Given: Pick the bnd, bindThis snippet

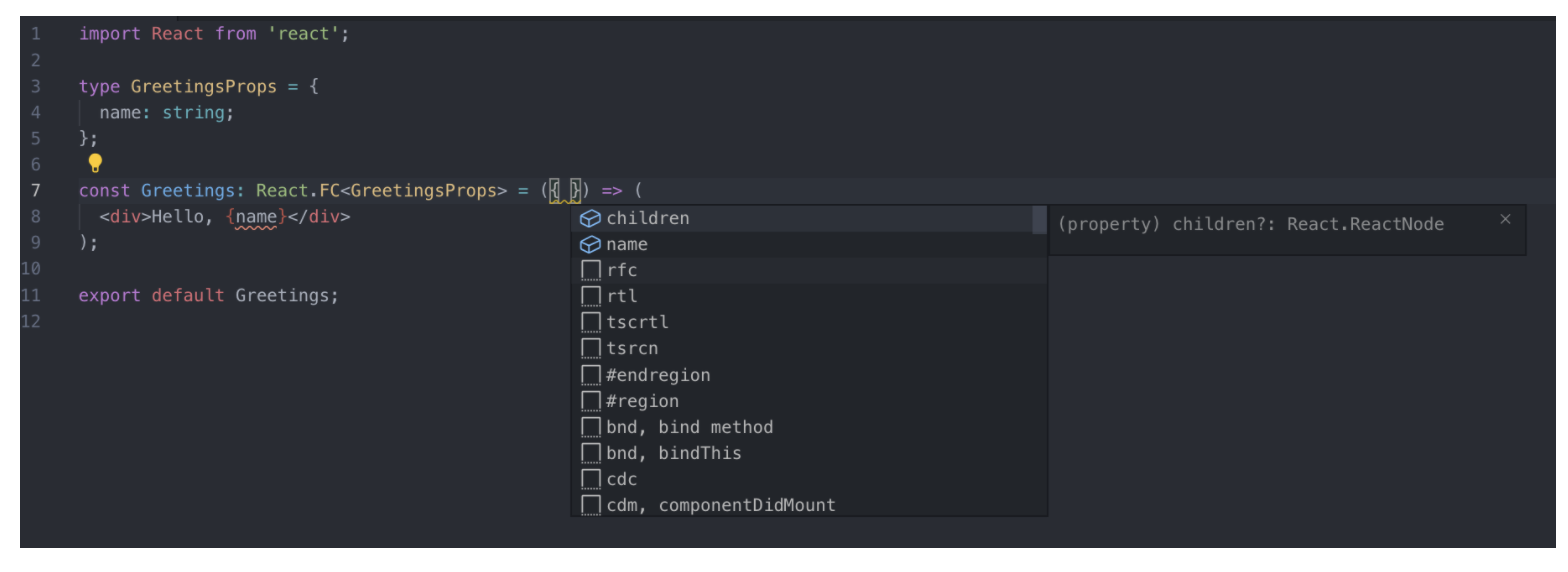Looking at the screenshot, I should pos(808,453).
